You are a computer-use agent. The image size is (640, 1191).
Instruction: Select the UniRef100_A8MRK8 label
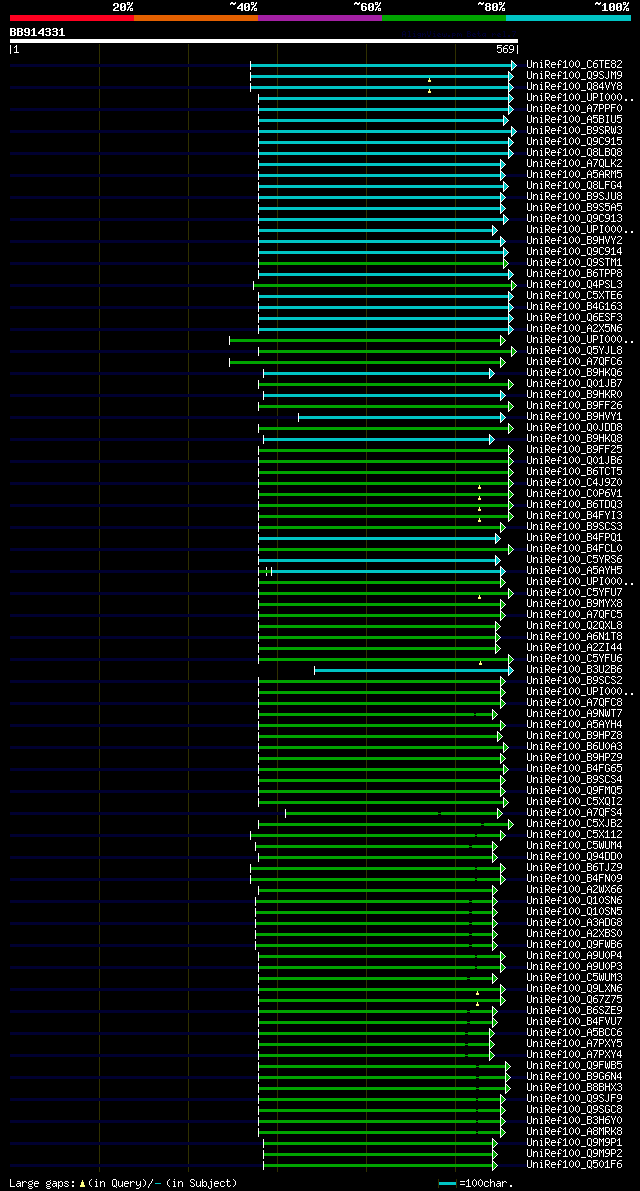(x=574, y=1133)
